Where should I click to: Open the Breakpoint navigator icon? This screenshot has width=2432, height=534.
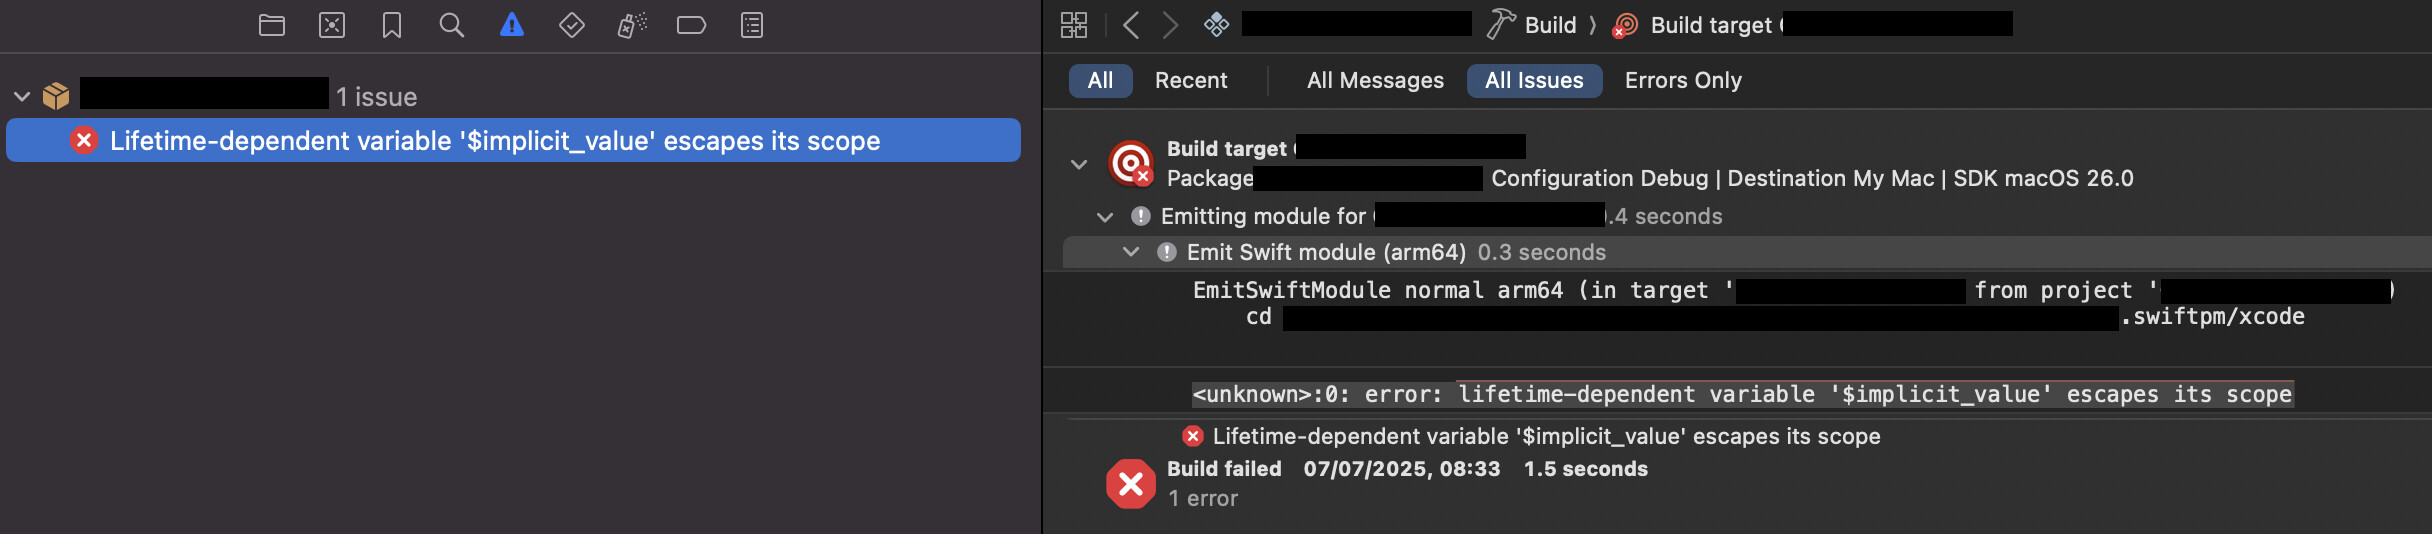point(691,25)
